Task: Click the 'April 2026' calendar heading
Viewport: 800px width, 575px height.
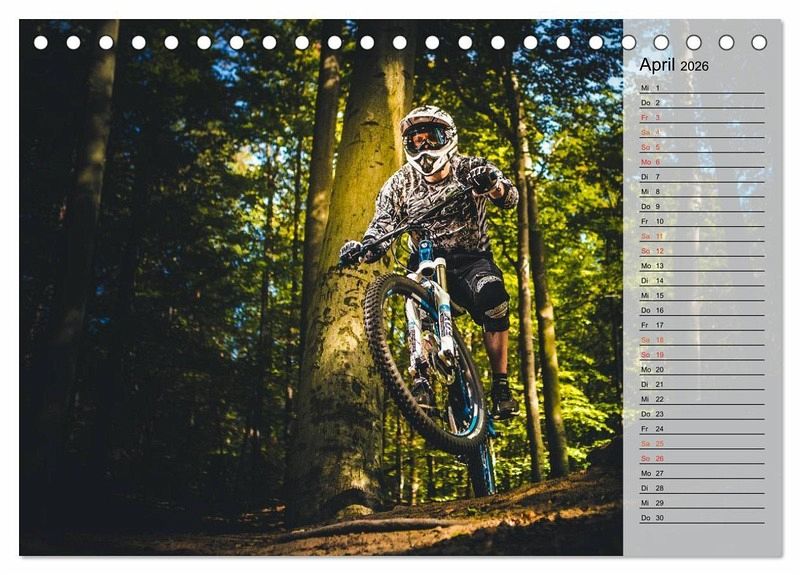Action: coord(673,65)
